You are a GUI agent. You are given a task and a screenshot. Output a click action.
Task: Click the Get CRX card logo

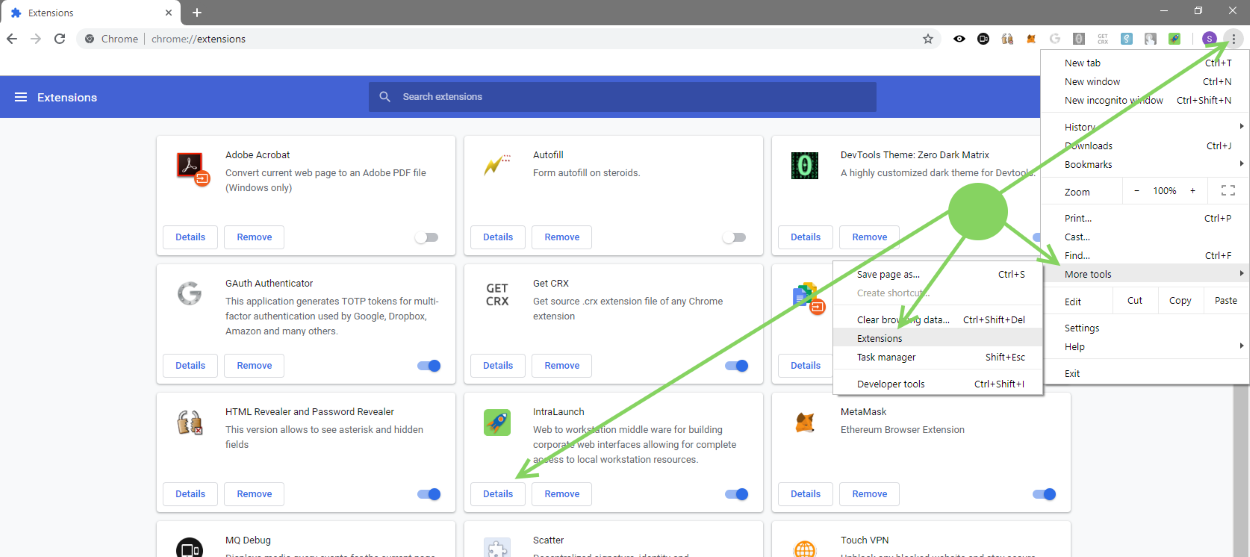pyautogui.click(x=497, y=294)
